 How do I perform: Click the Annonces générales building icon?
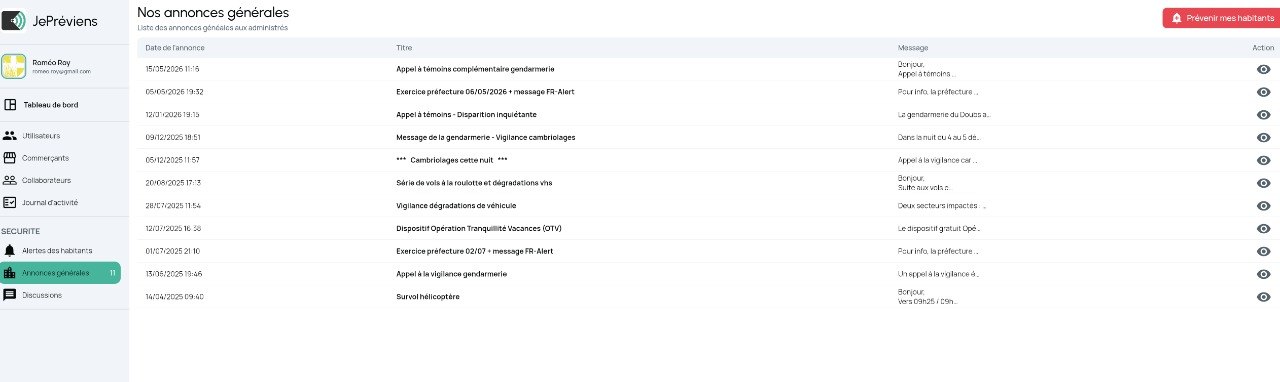(x=10, y=273)
